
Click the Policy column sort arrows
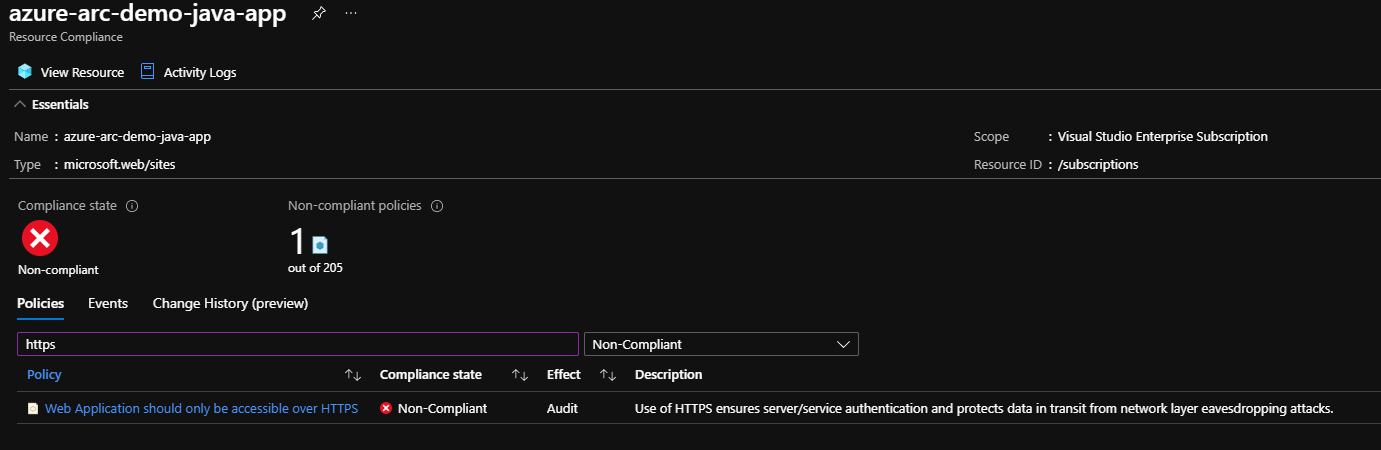click(353, 374)
